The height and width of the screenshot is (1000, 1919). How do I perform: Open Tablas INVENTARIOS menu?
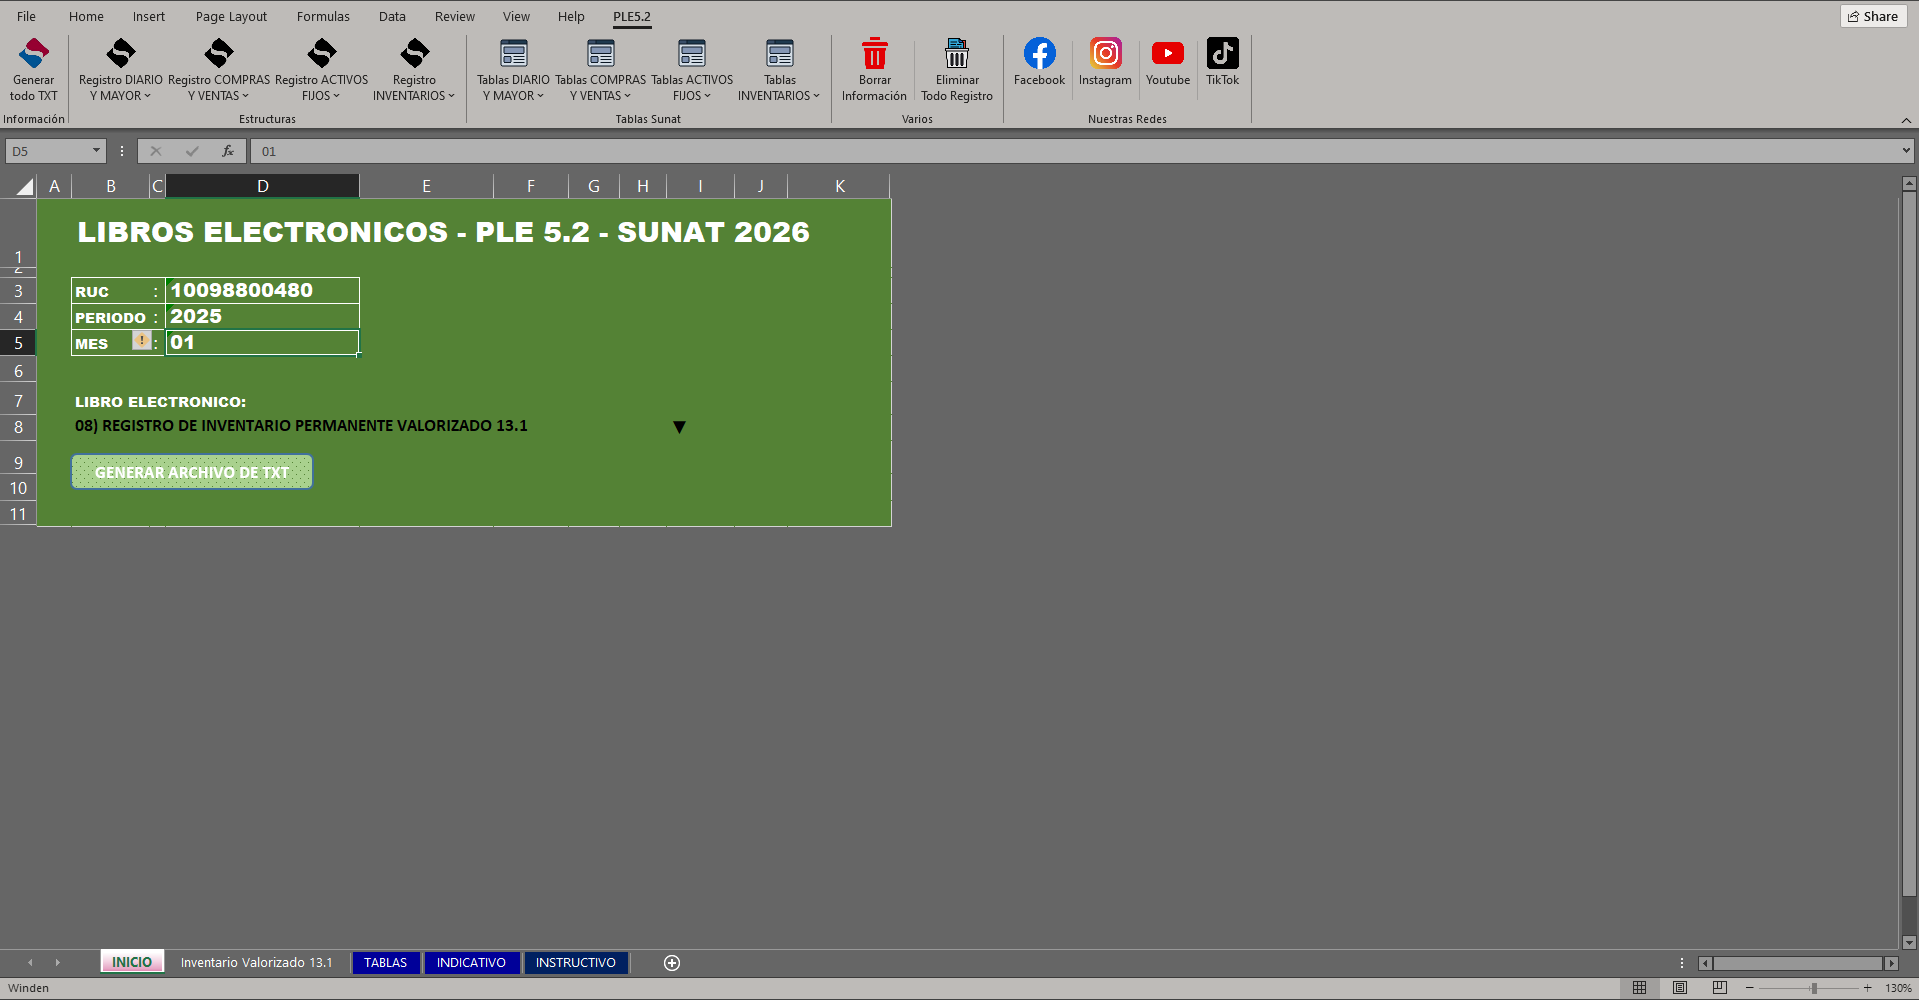pos(779,69)
